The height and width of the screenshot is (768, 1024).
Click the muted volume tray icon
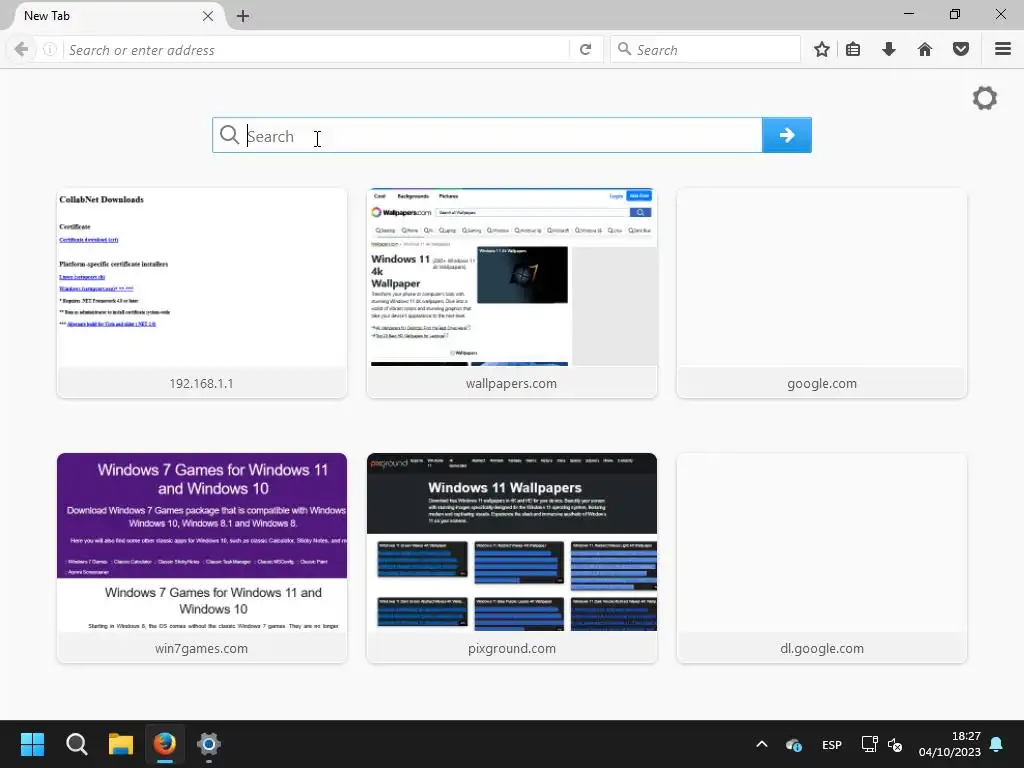[895, 744]
